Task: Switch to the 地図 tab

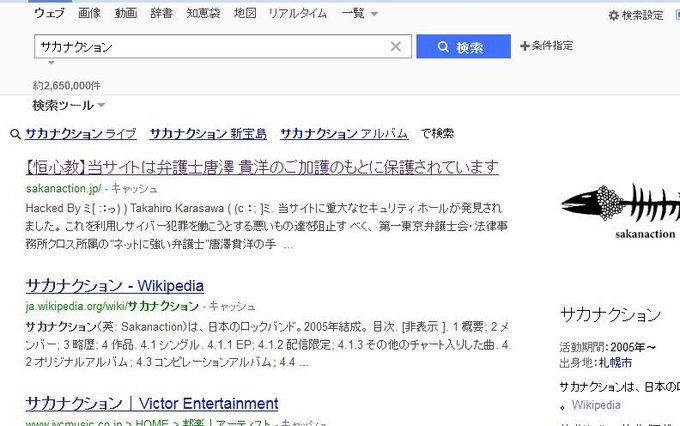Action: point(245,13)
